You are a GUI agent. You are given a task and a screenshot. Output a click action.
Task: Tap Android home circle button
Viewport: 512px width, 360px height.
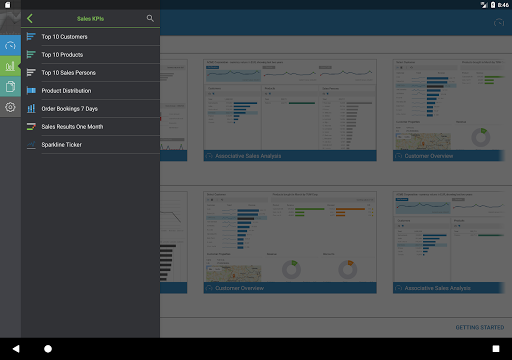click(x=48, y=349)
